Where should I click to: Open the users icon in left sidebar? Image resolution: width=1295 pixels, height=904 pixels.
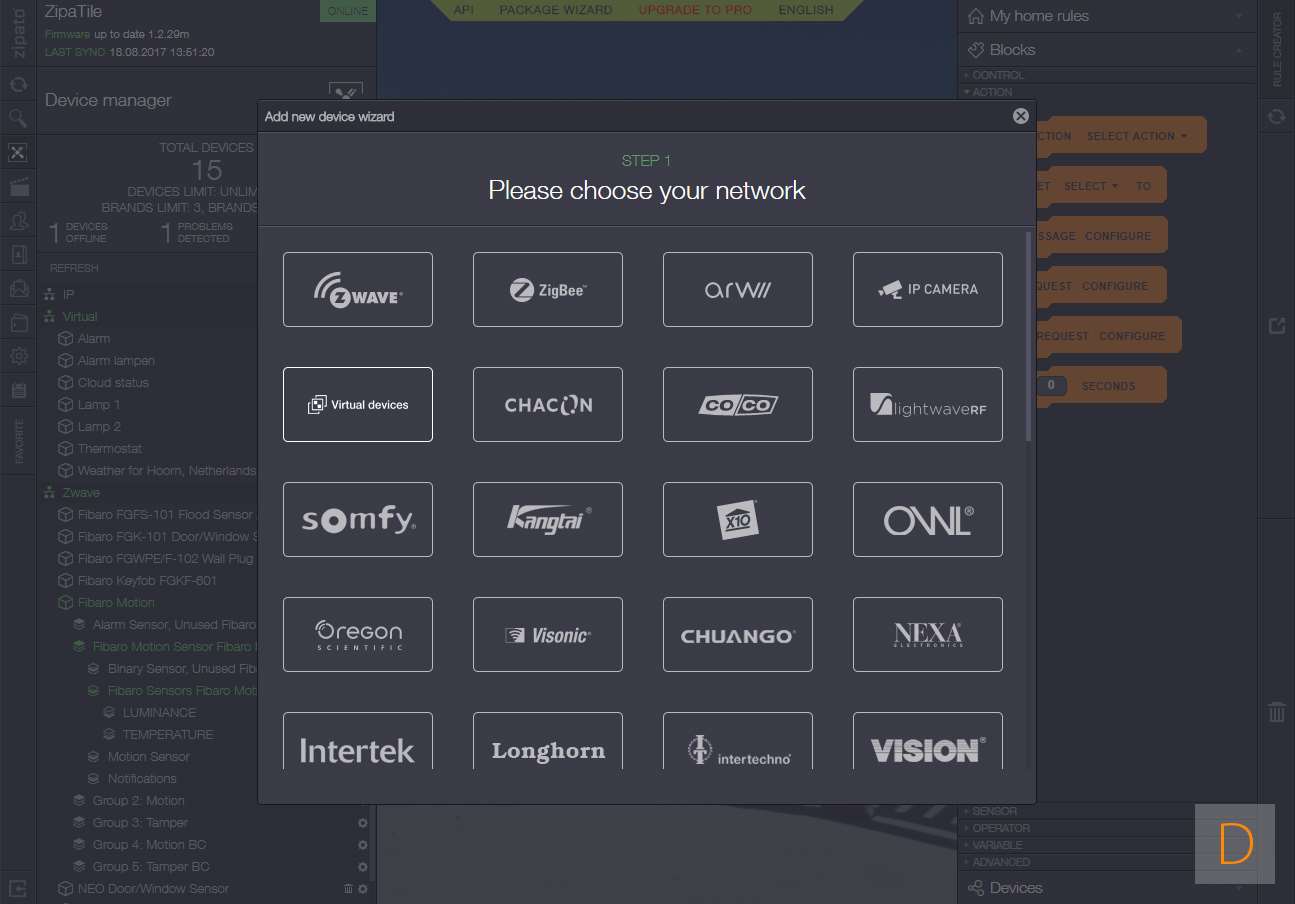click(18, 221)
